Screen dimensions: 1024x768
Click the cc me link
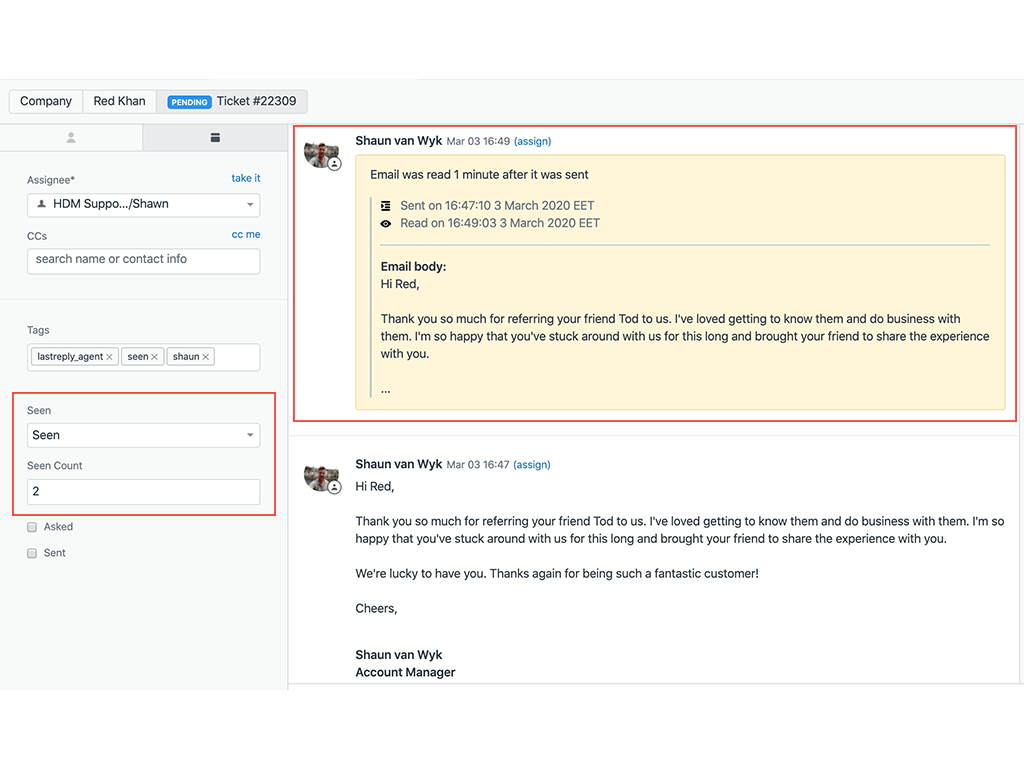pyautogui.click(x=246, y=234)
